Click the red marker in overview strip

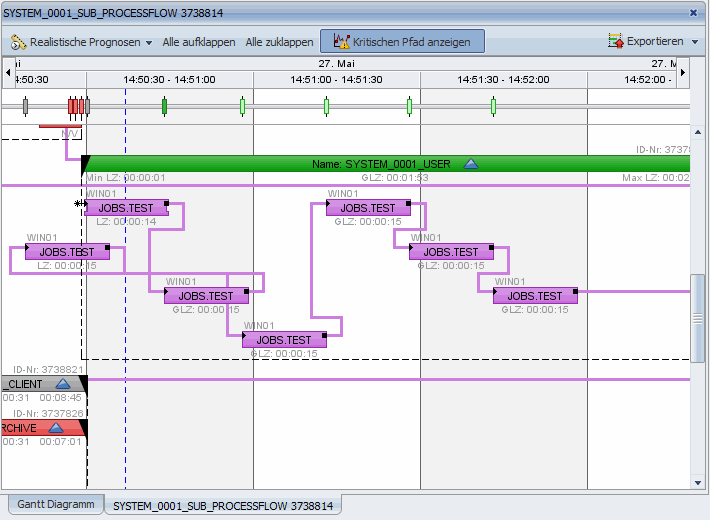74,106
